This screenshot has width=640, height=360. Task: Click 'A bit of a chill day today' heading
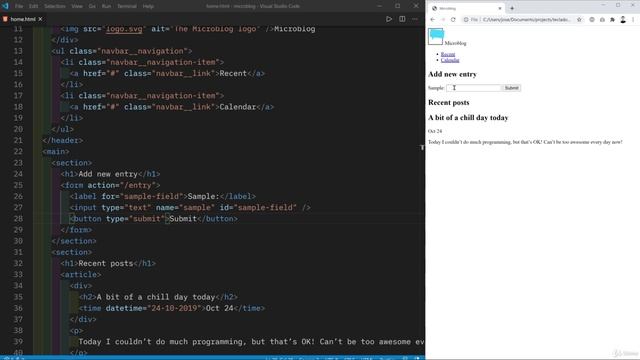pyautogui.click(x=468, y=118)
